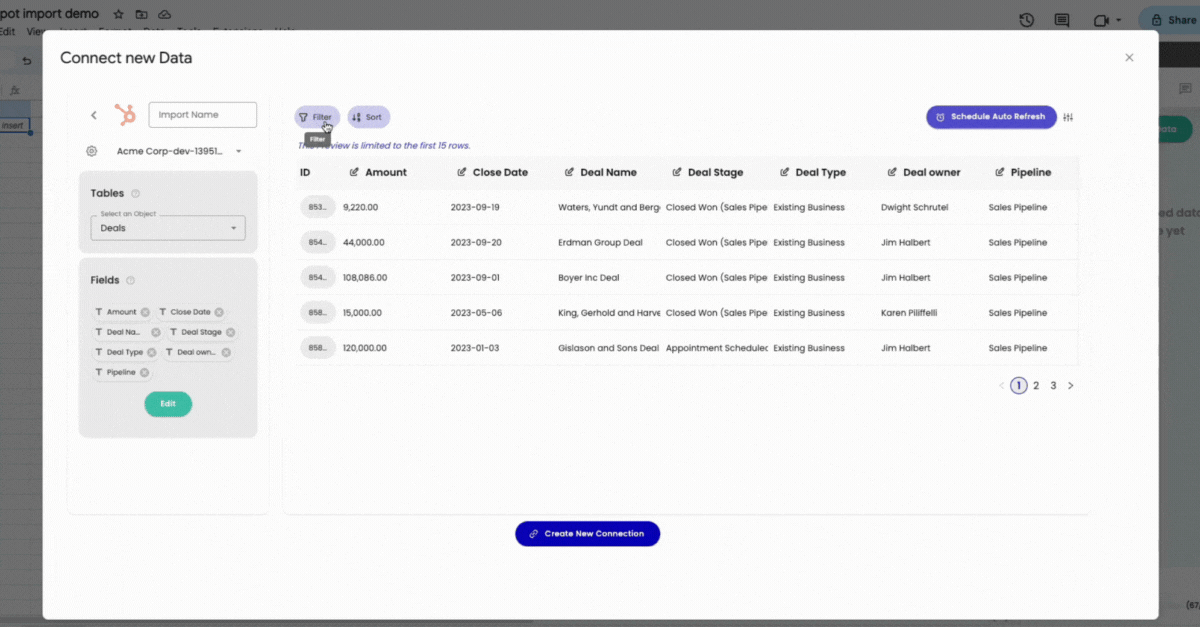The width and height of the screenshot is (1200, 627).
Task: Click Schedule Auto Refresh button
Action: [991, 117]
